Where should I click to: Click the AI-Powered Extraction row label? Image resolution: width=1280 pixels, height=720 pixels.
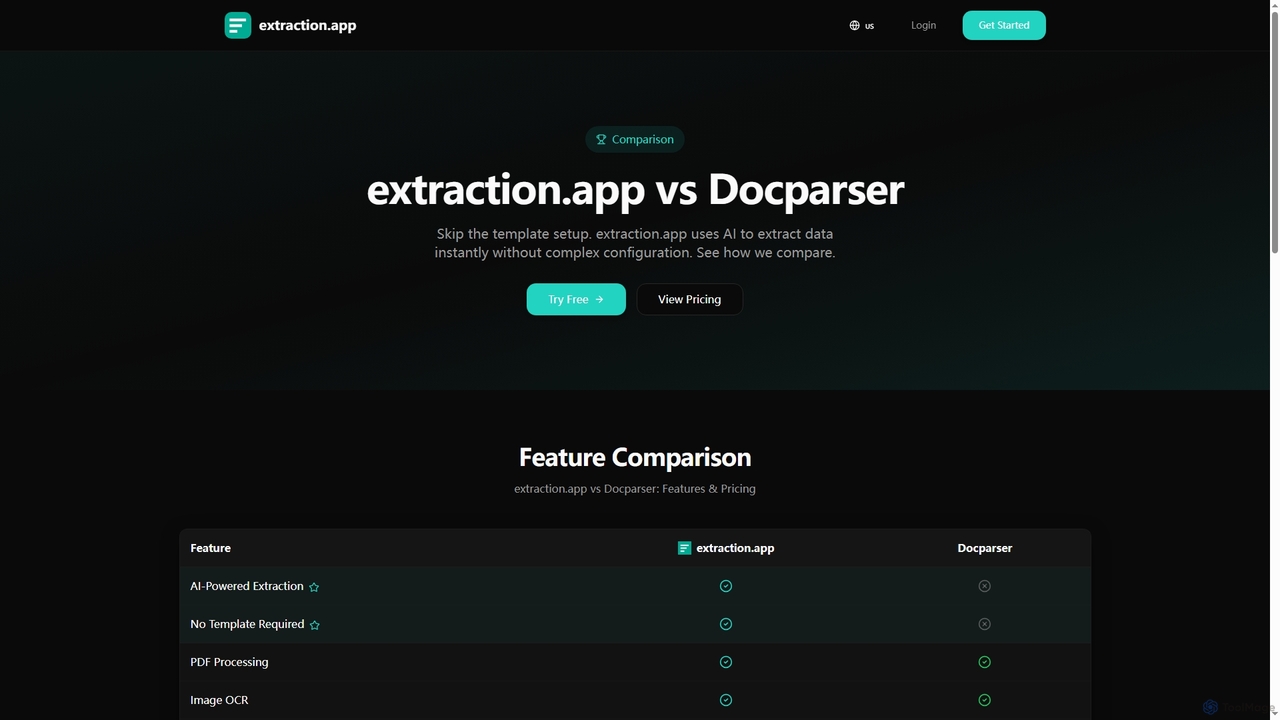247,586
